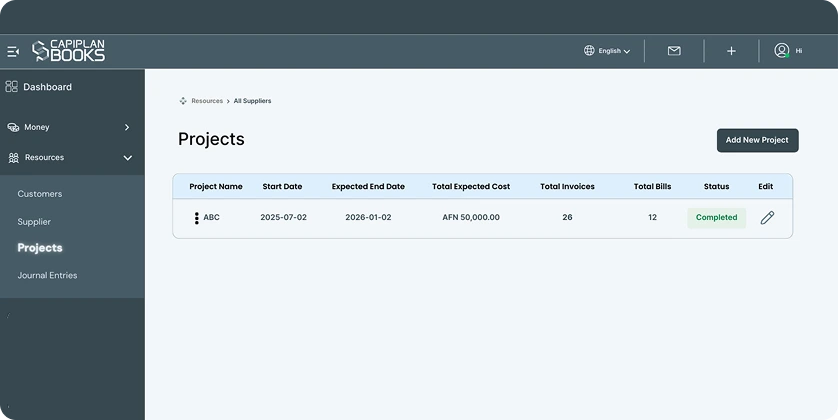Click the Completed status badge

pos(716,217)
